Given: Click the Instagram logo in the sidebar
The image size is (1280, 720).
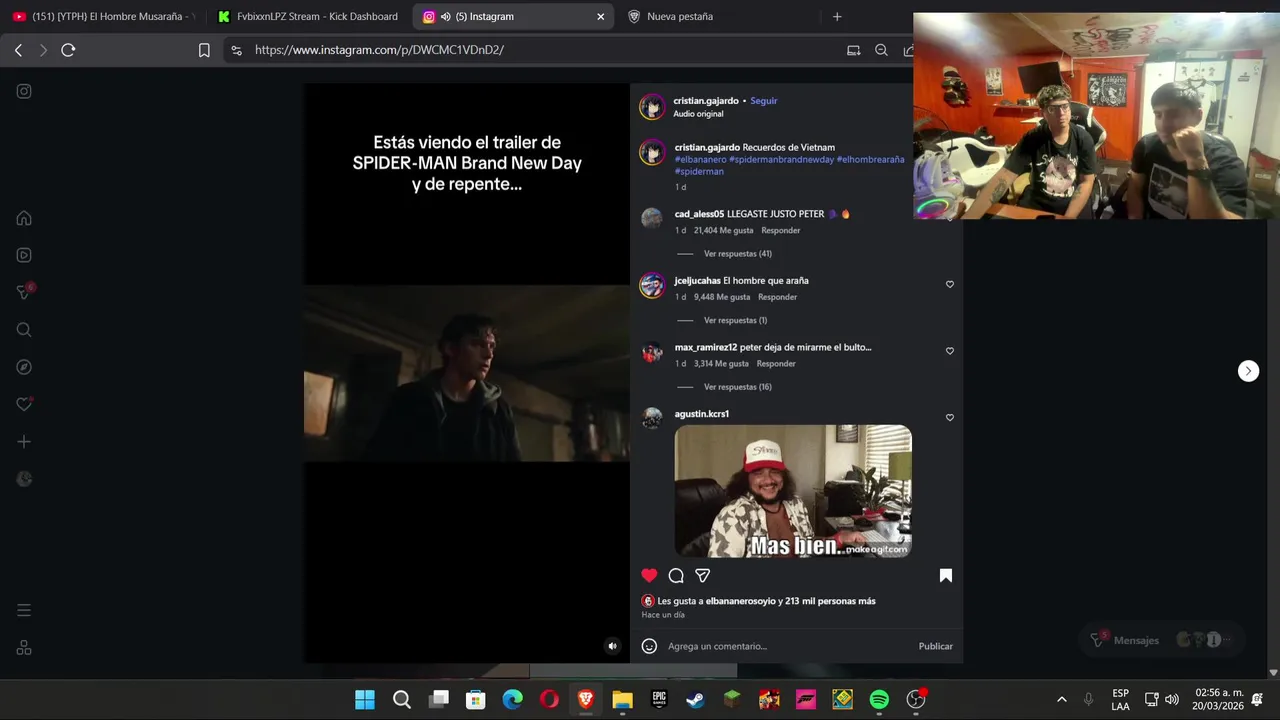Looking at the screenshot, I should point(24,91).
